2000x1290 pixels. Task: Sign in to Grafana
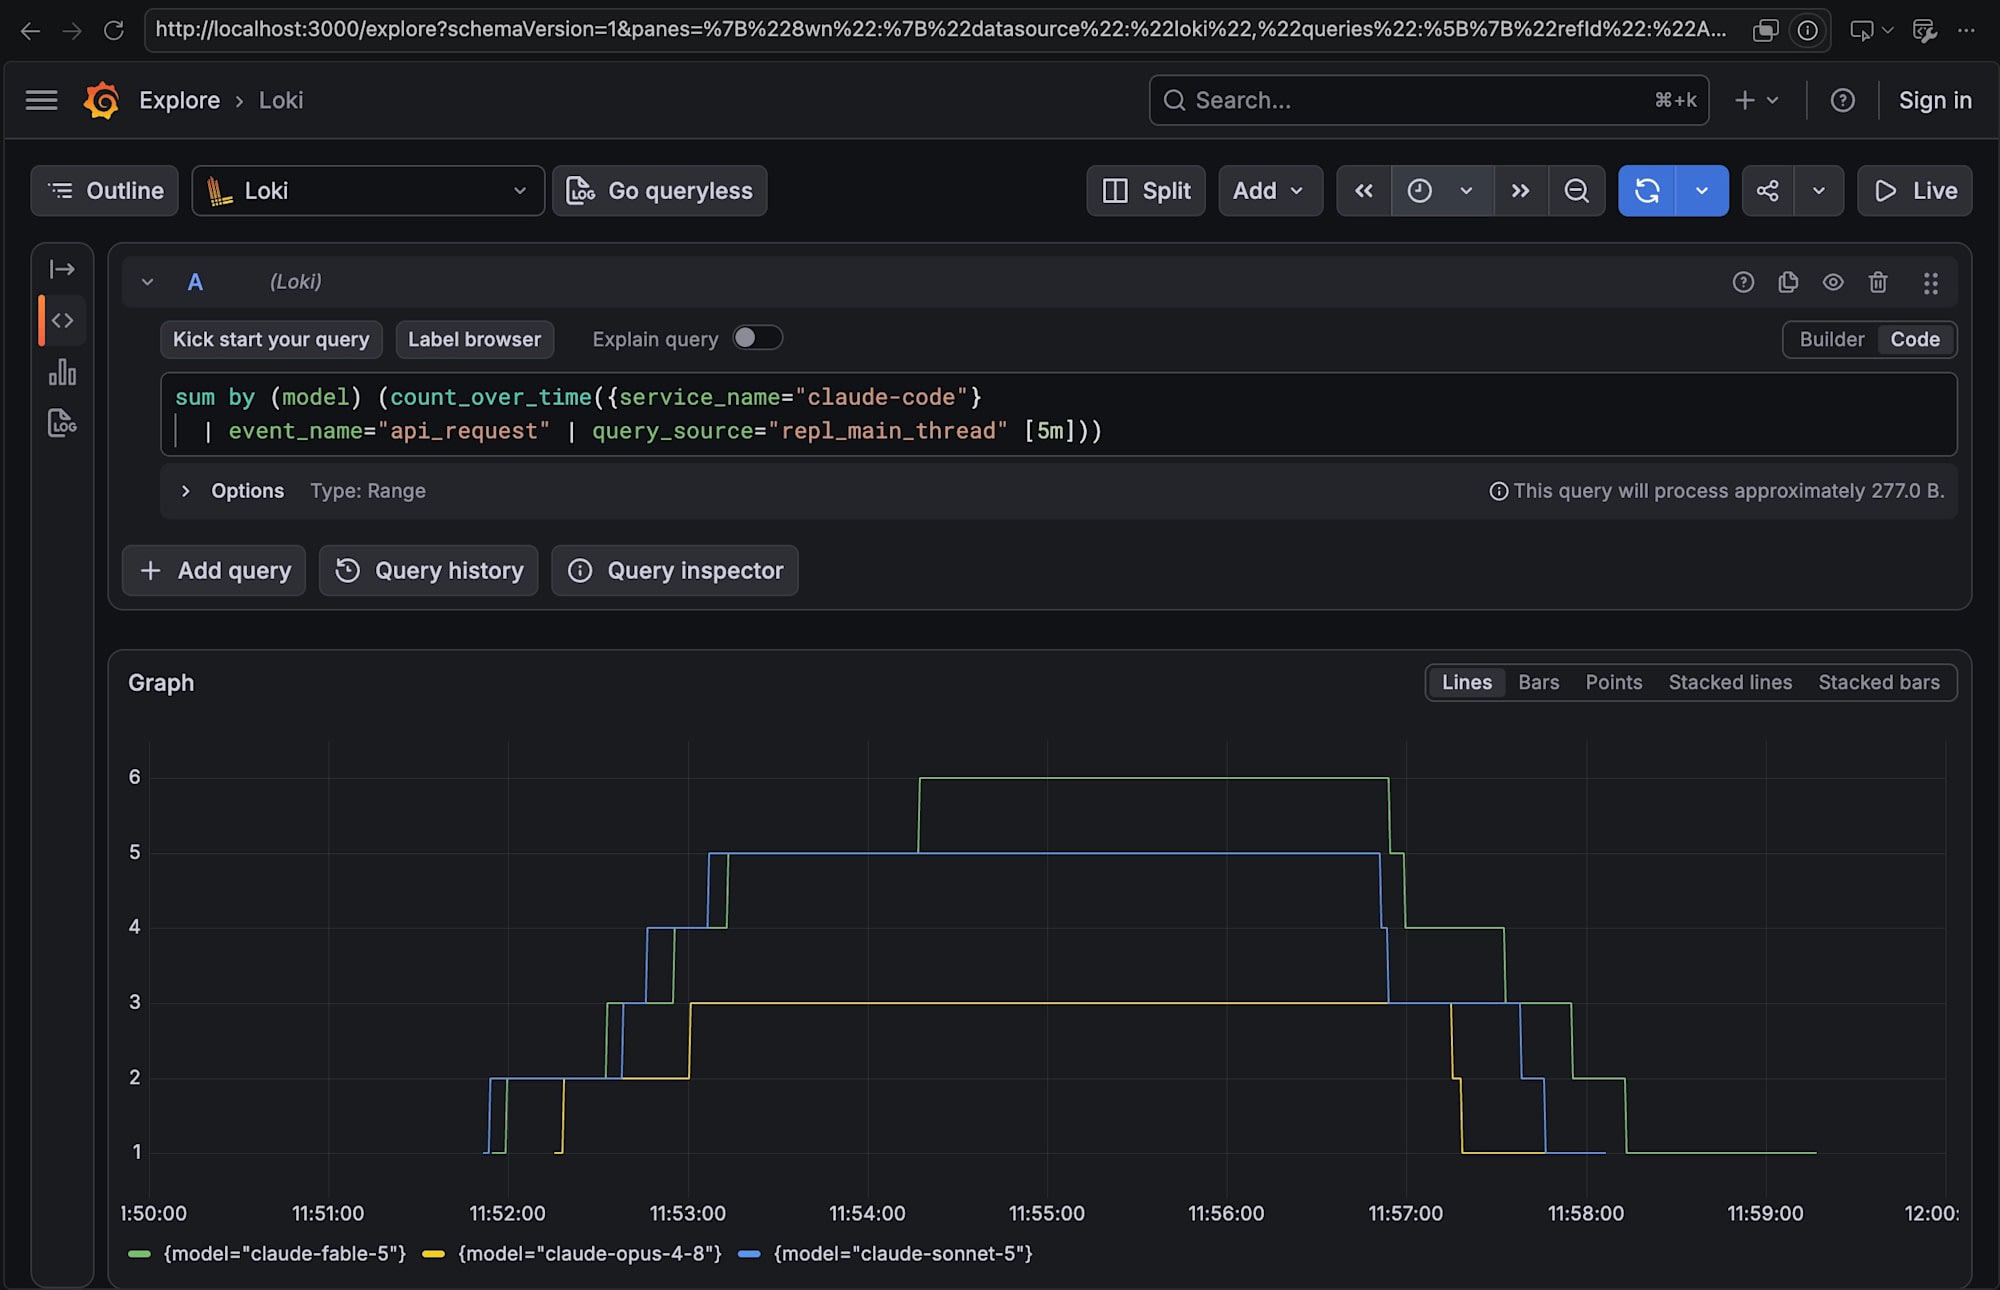pos(1935,100)
